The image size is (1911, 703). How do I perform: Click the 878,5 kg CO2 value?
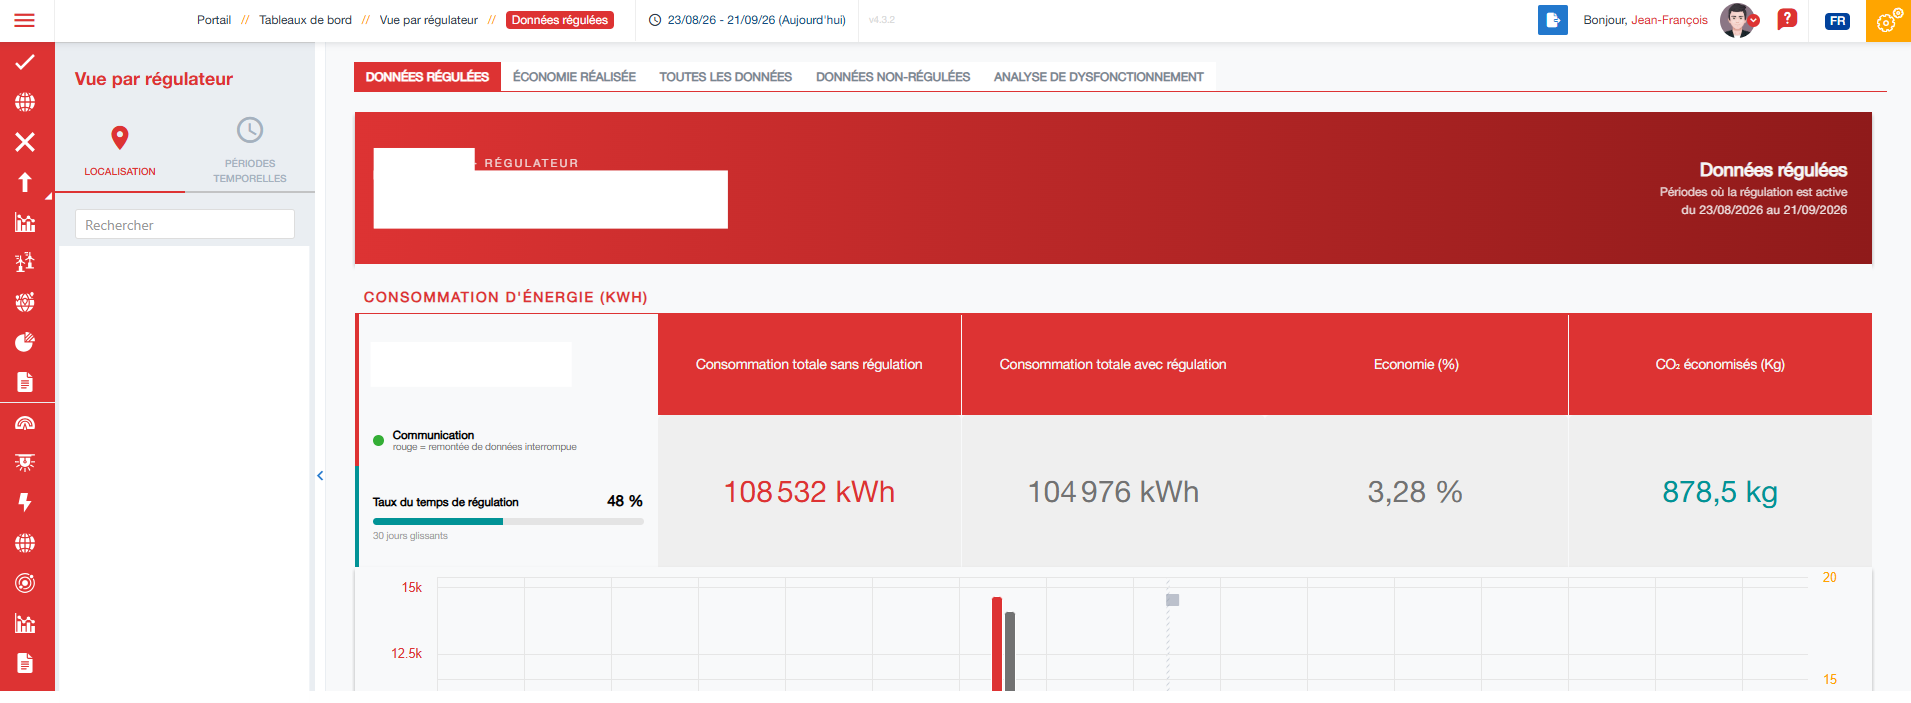[x=1720, y=492]
